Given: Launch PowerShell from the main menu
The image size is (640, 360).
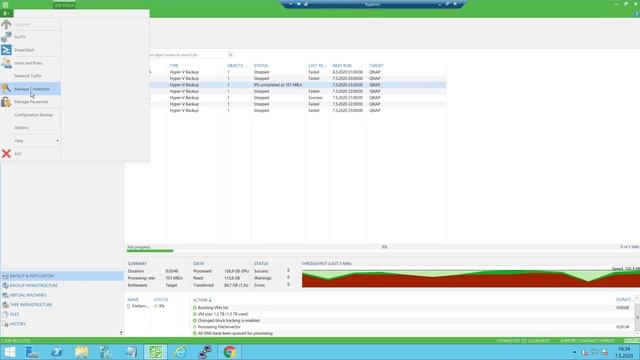Looking at the screenshot, I should (x=31, y=50).
